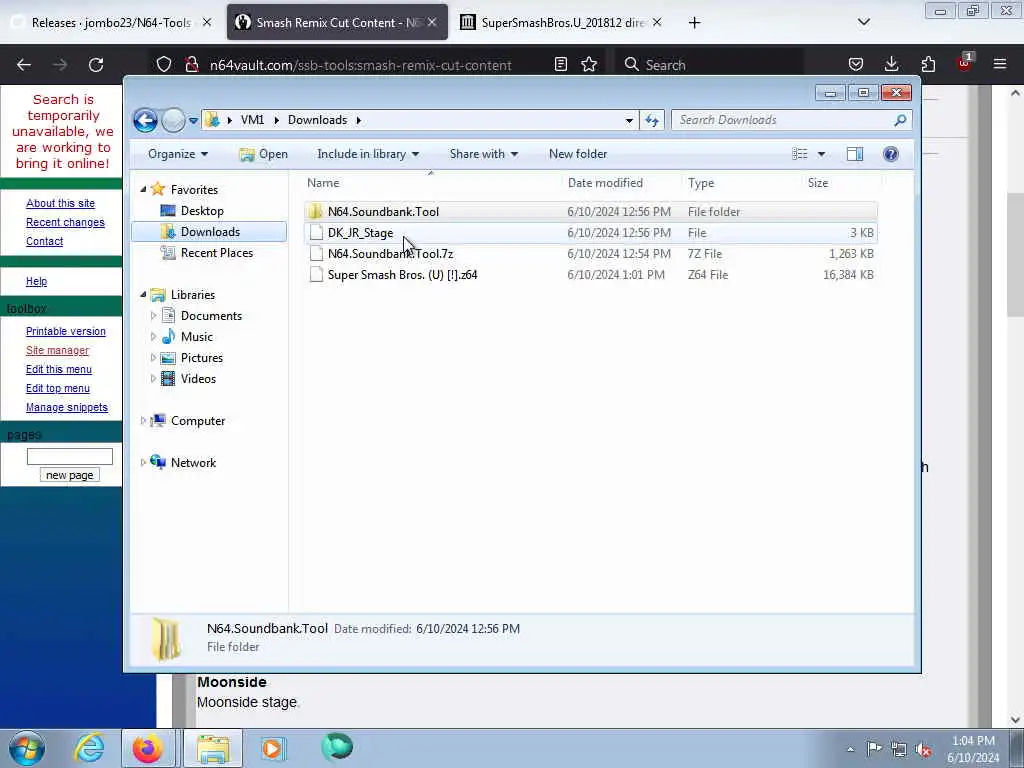Open Firefox downloads panel

(x=891, y=64)
